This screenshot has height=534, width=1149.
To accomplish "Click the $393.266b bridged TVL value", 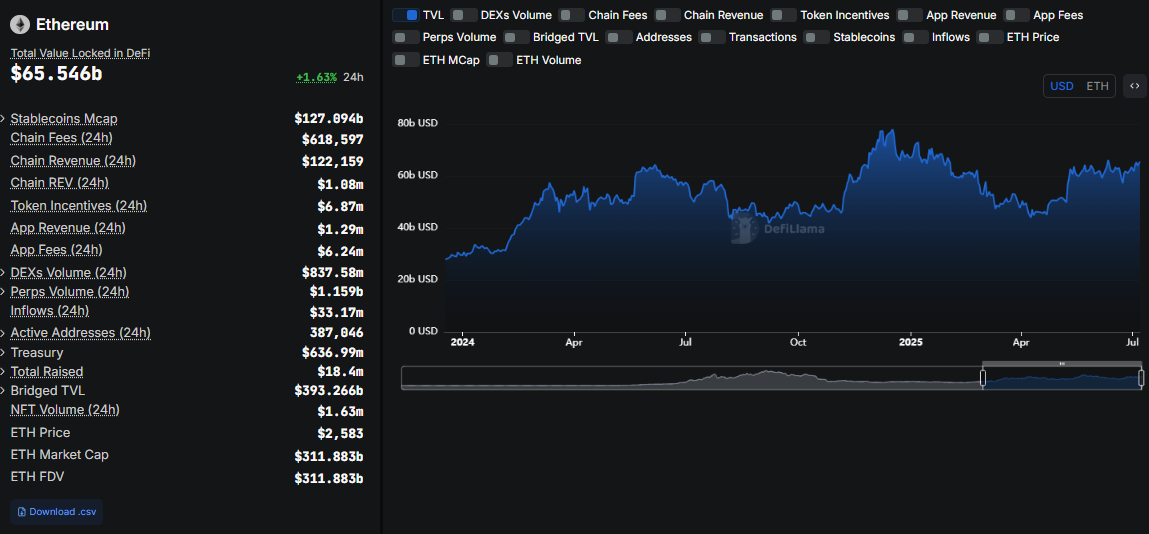I will pos(329,390).
